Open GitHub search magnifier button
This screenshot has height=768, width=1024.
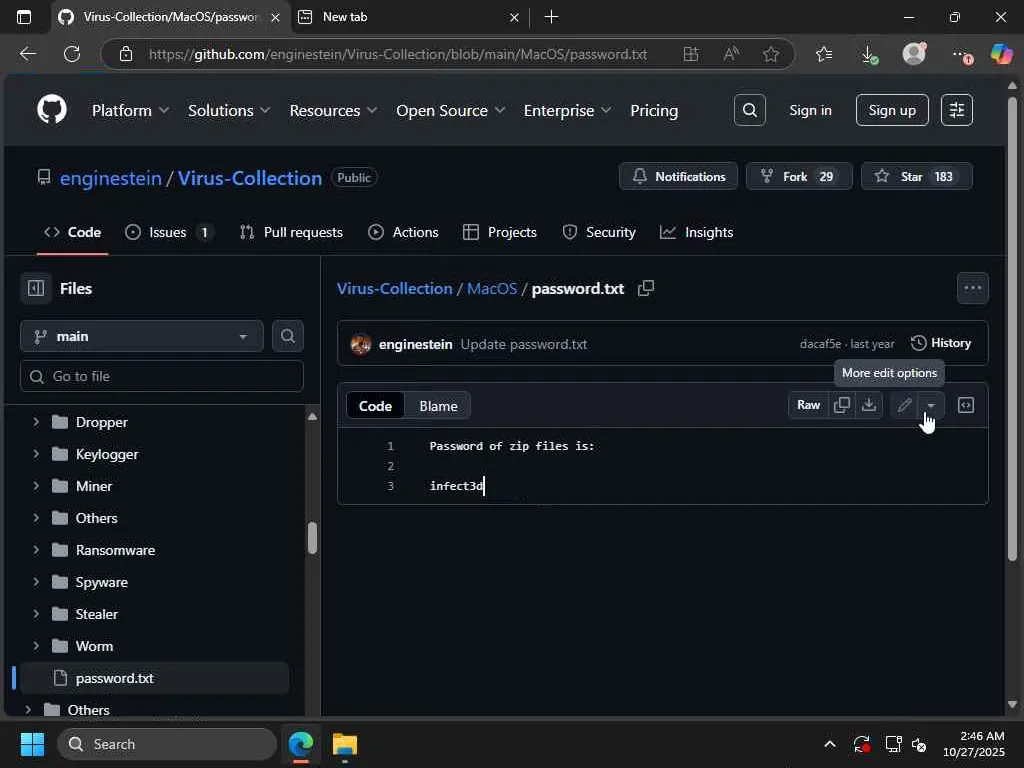(x=750, y=110)
